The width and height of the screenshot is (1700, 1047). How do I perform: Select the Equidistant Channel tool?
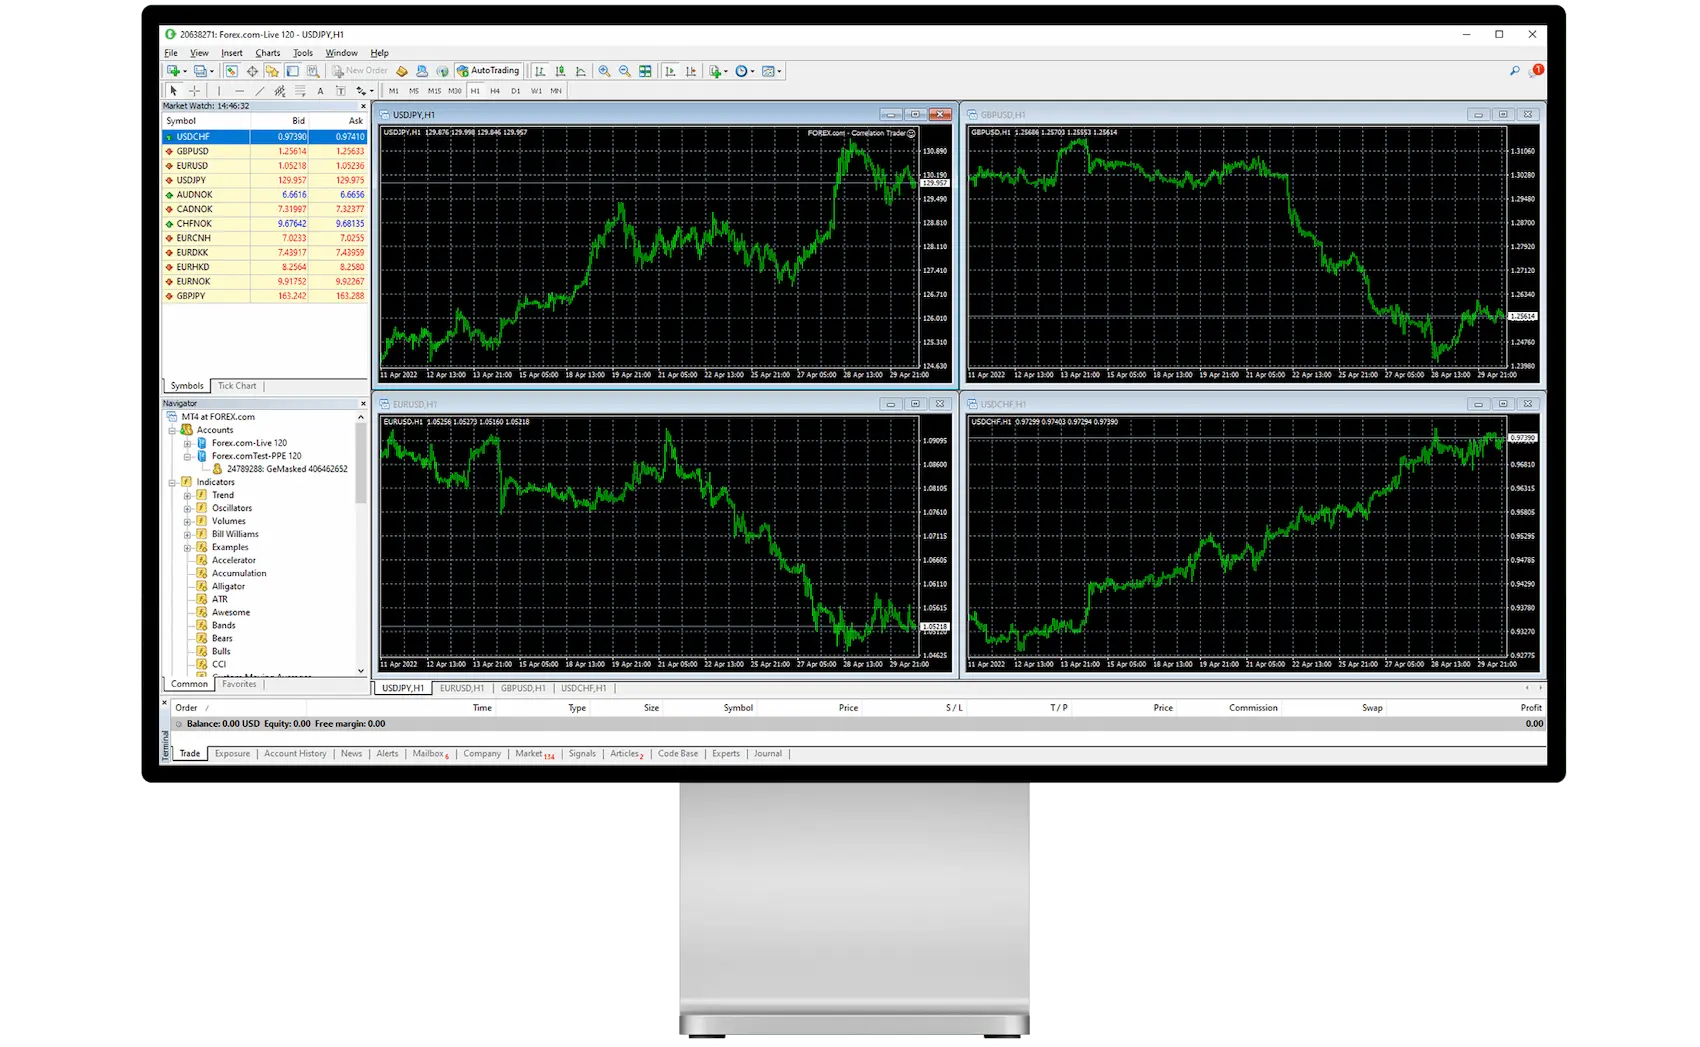point(280,91)
